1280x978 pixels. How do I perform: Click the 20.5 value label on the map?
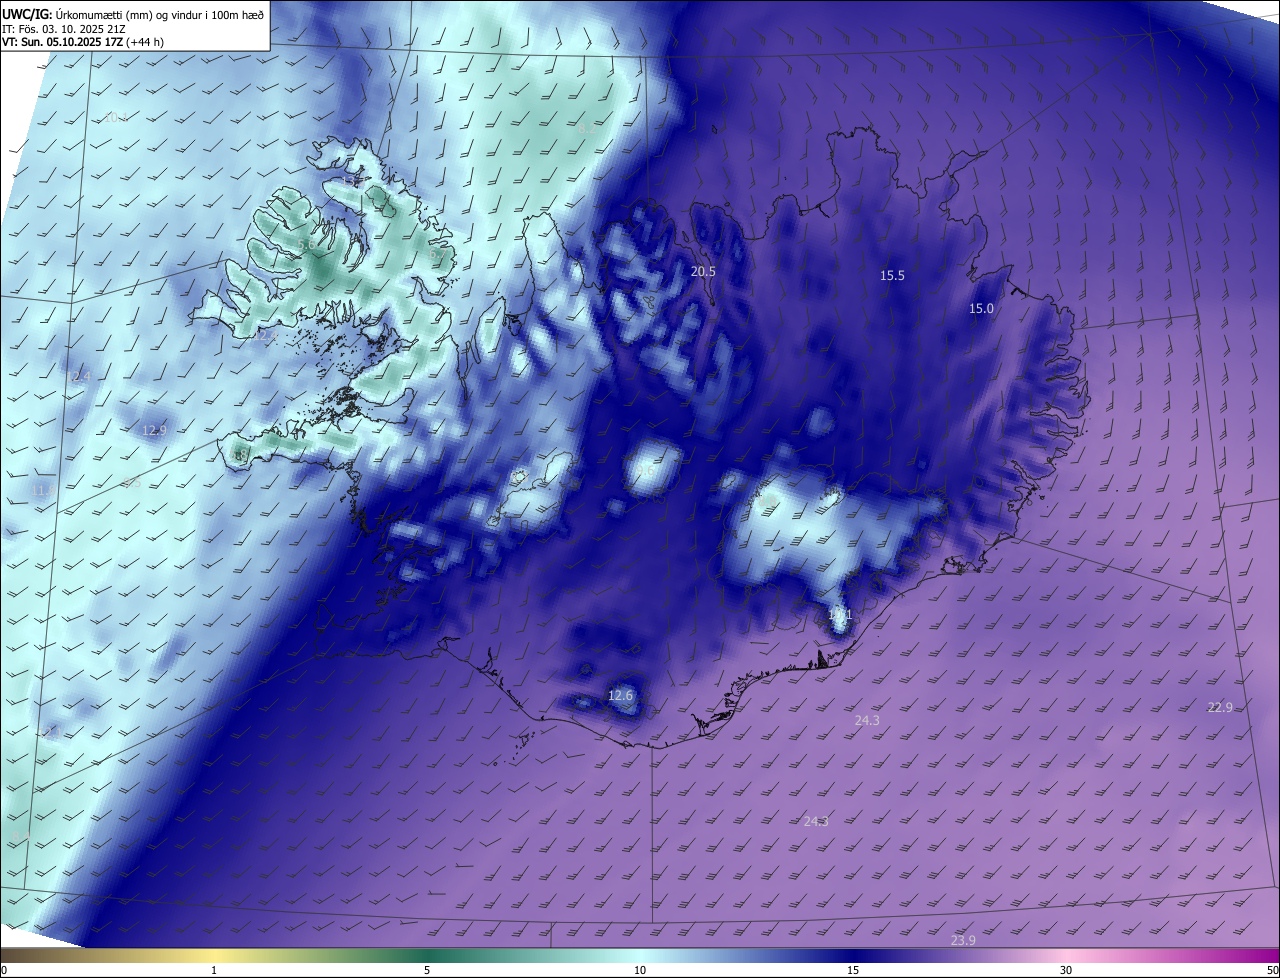[x=703, y=271]
